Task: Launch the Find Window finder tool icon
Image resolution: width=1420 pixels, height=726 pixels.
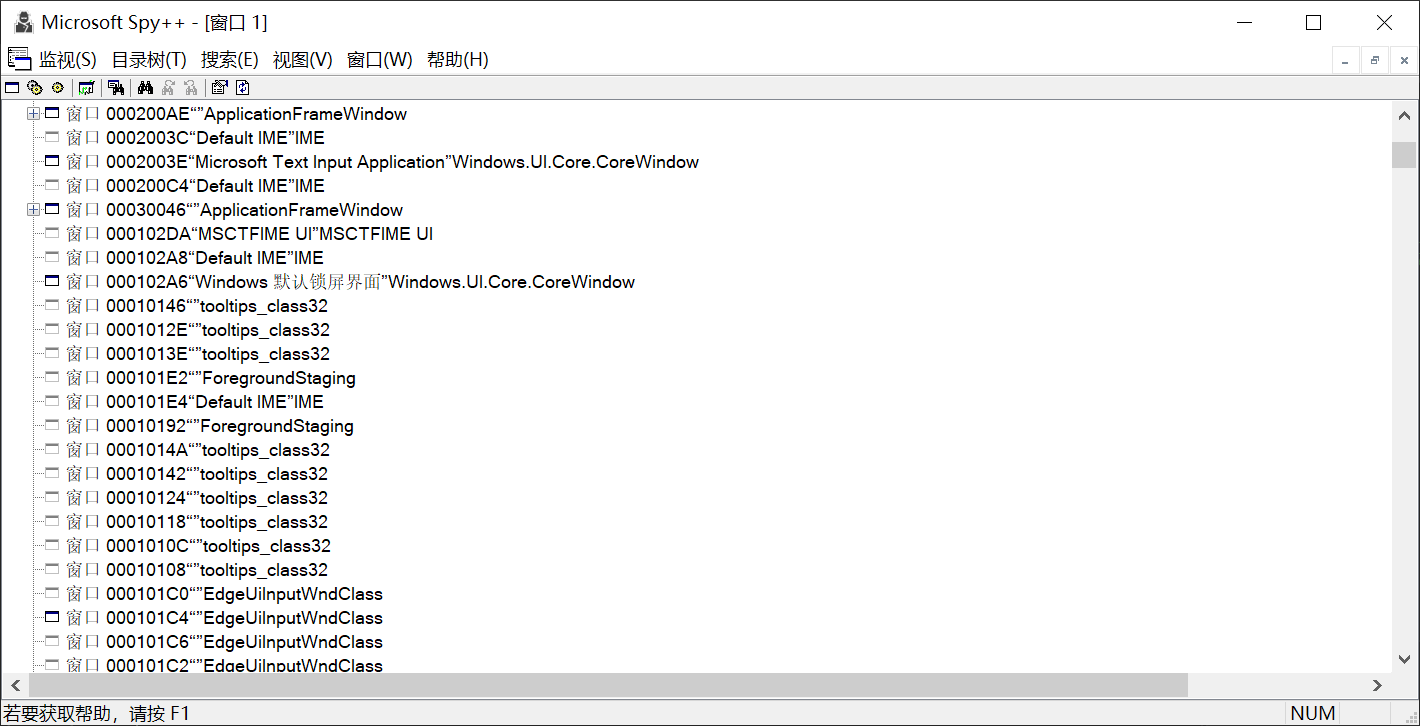Action: click(116, 88)
